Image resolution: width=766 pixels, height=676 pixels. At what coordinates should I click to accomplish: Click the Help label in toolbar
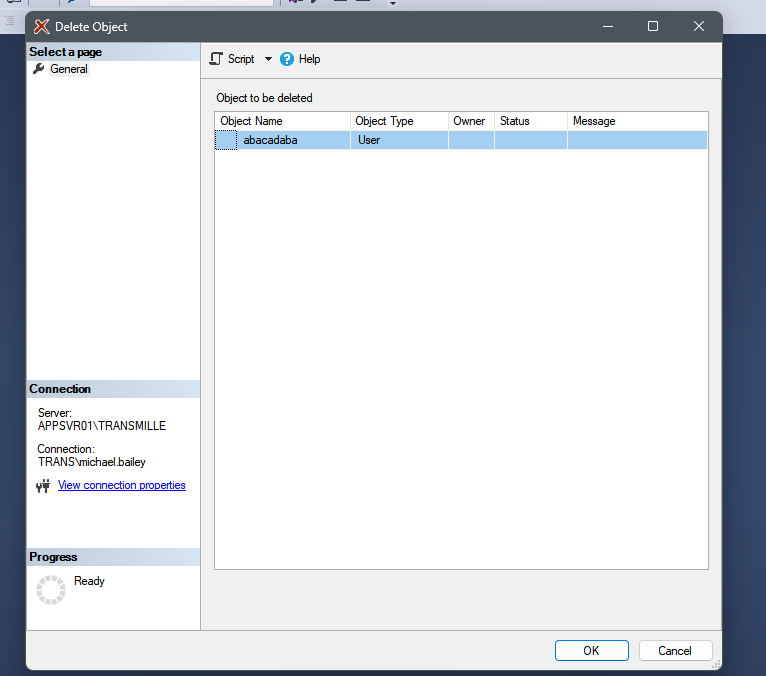[309, 59]
